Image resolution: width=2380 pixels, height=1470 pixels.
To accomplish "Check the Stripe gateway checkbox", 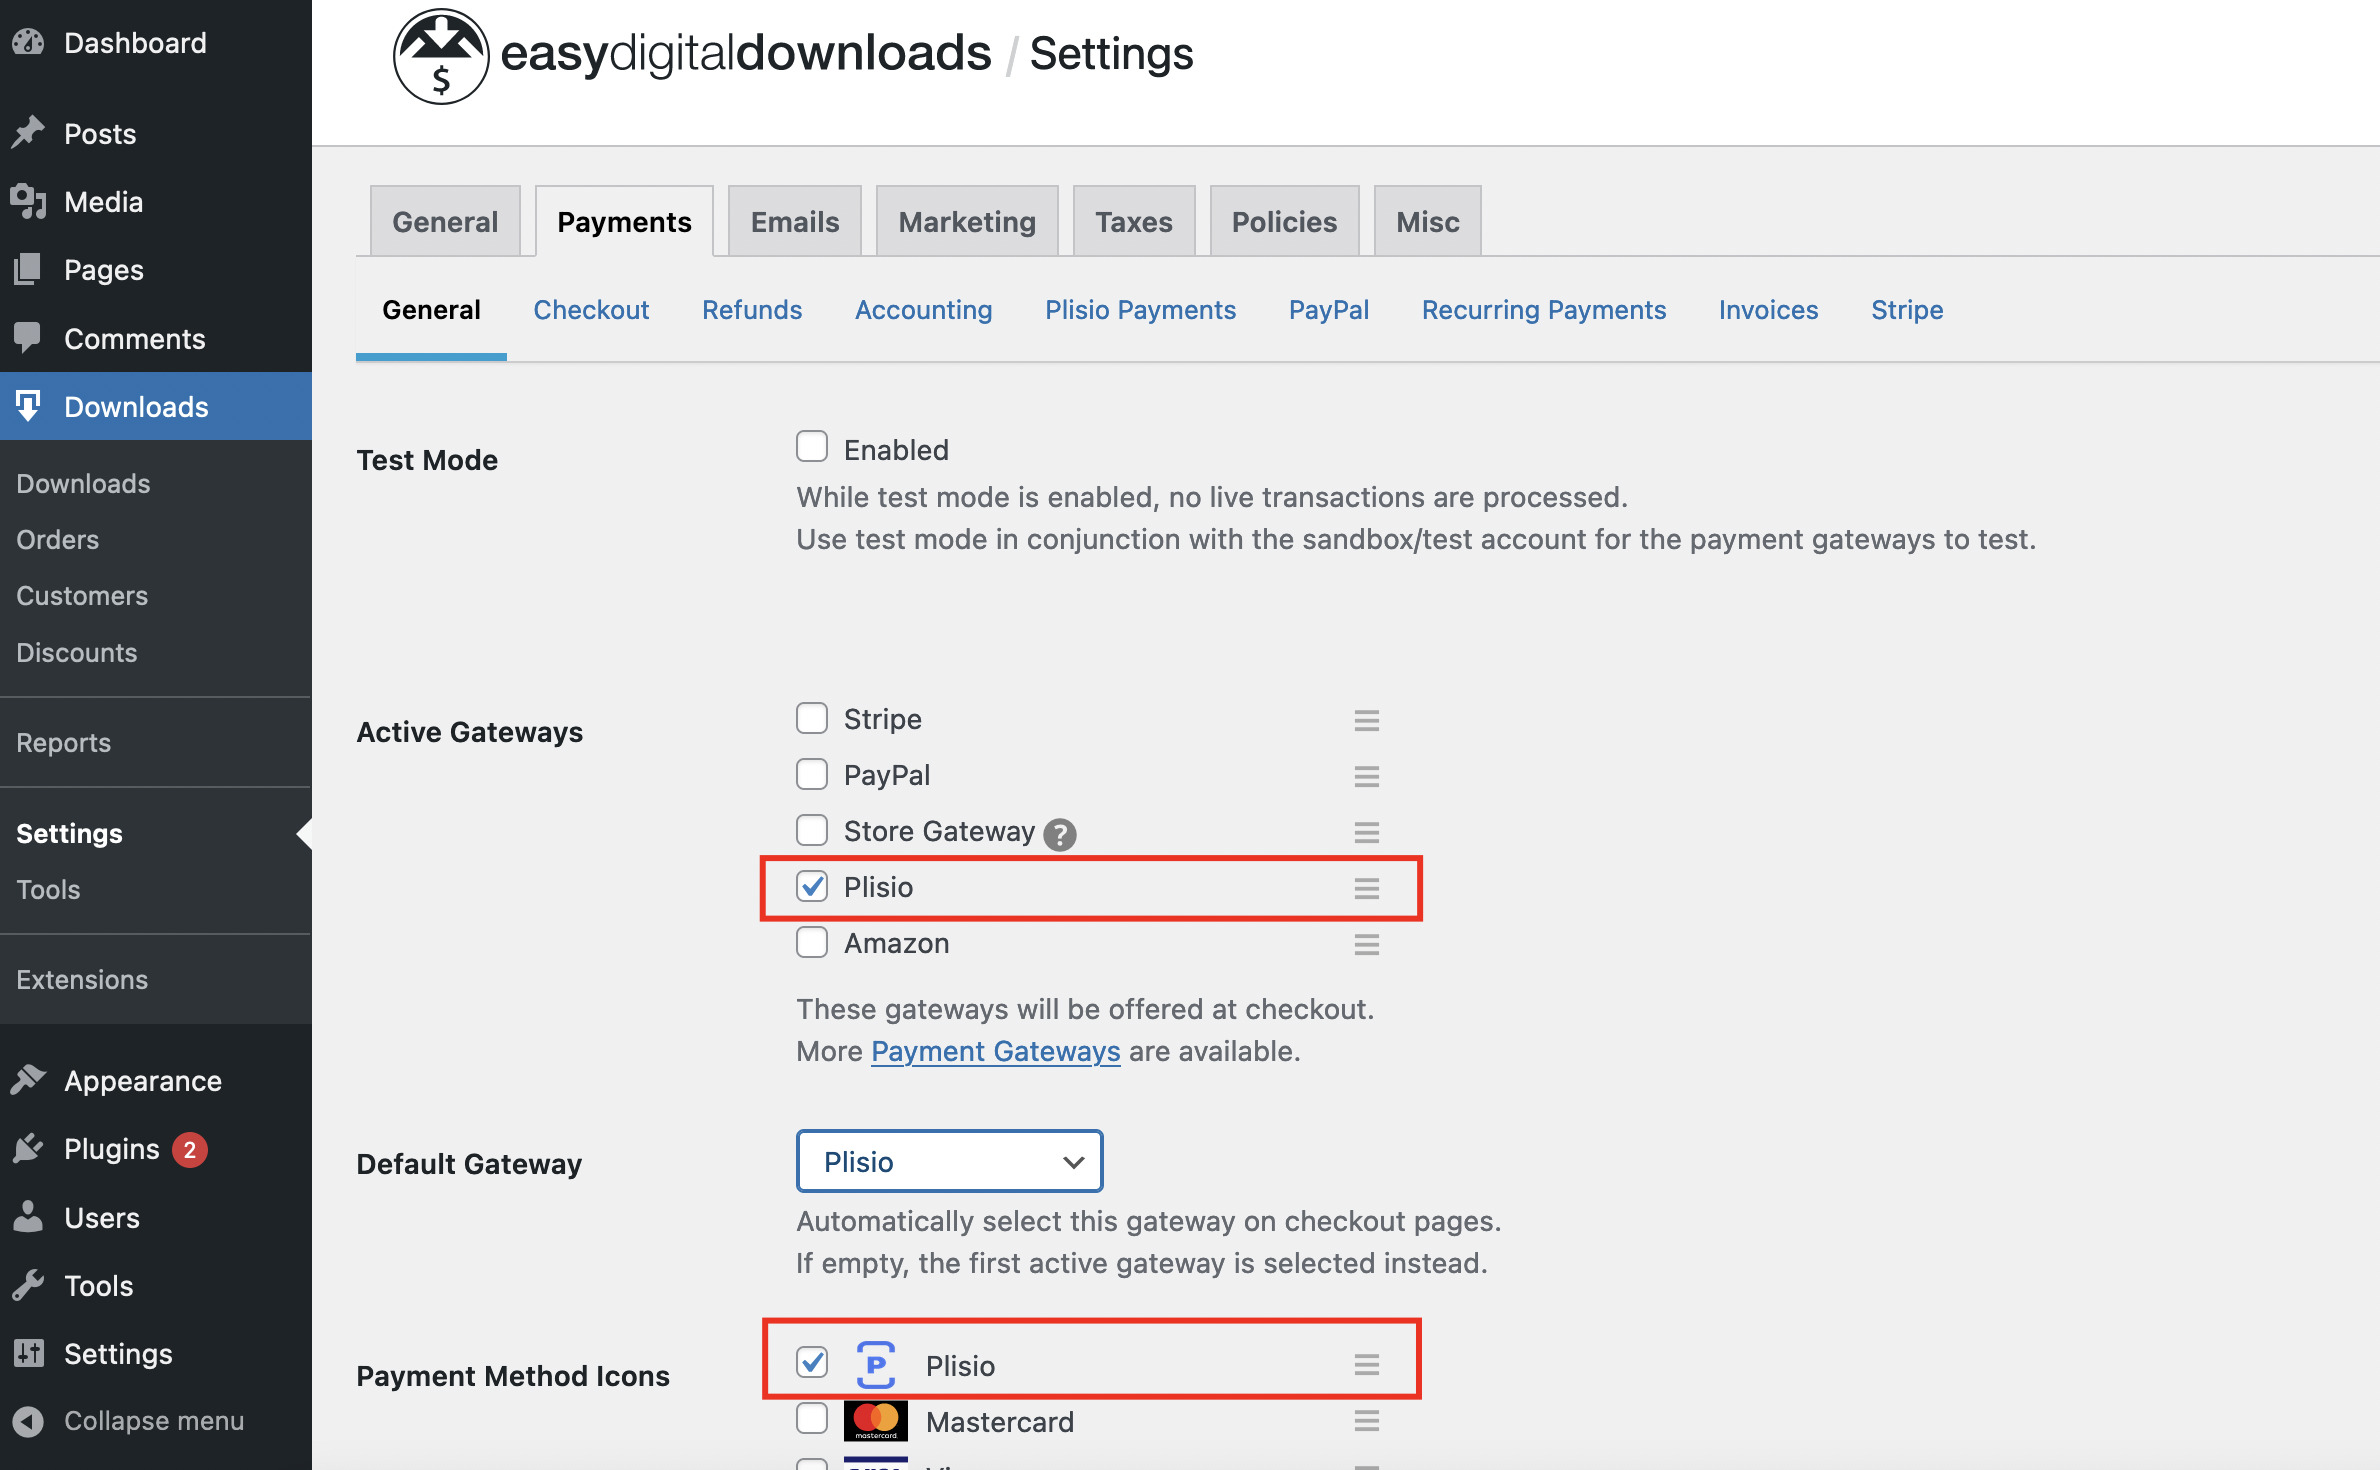I will (x=812, y=718).
